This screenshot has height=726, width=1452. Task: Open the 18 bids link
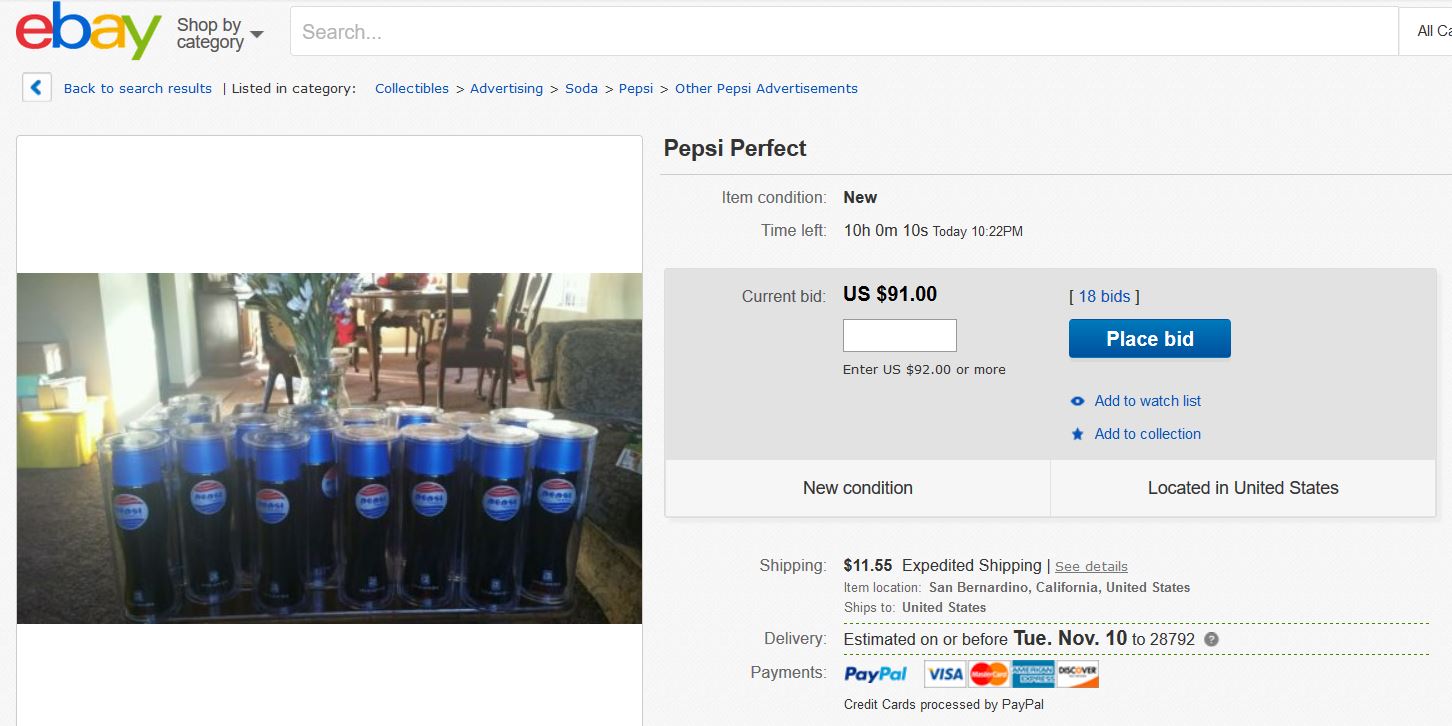tap(1104, 296)
